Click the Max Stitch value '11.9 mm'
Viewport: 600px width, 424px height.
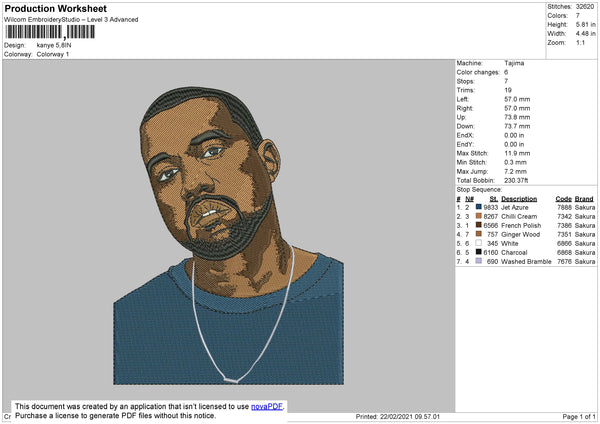pyautogui.click(x=517, y=153)
